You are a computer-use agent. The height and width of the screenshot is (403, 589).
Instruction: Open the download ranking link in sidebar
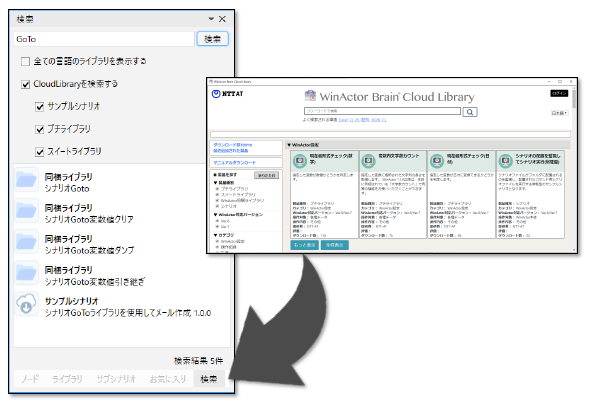pyautogui.click(x=233, y=145)
